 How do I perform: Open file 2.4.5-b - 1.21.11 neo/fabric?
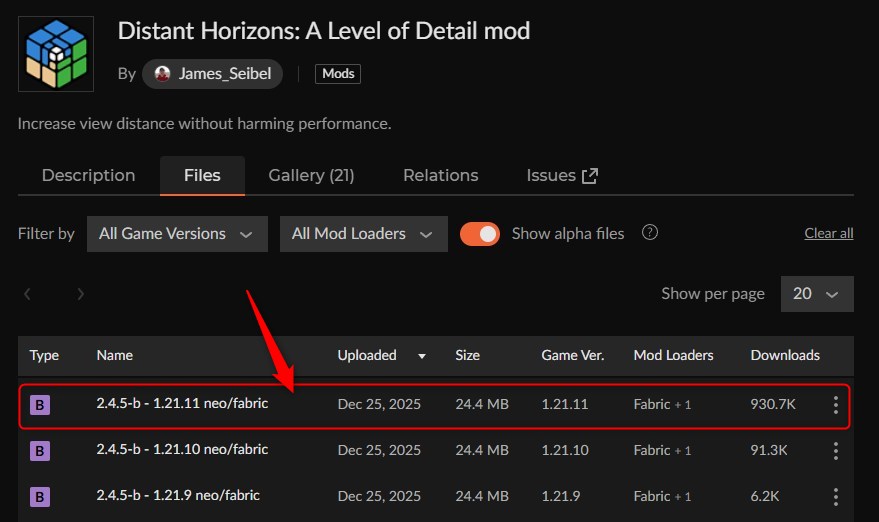coord(182,404)
